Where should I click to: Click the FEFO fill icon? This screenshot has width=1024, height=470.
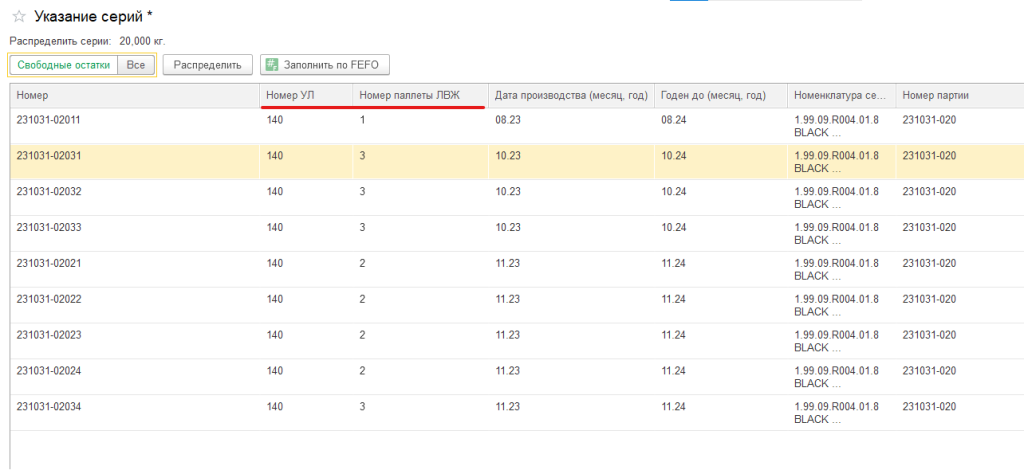[273, 65]
